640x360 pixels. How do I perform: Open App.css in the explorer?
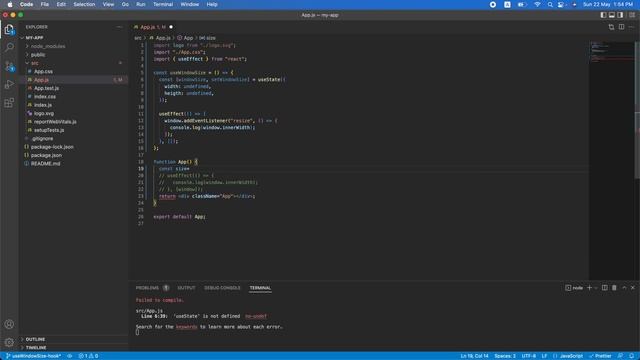43,71
